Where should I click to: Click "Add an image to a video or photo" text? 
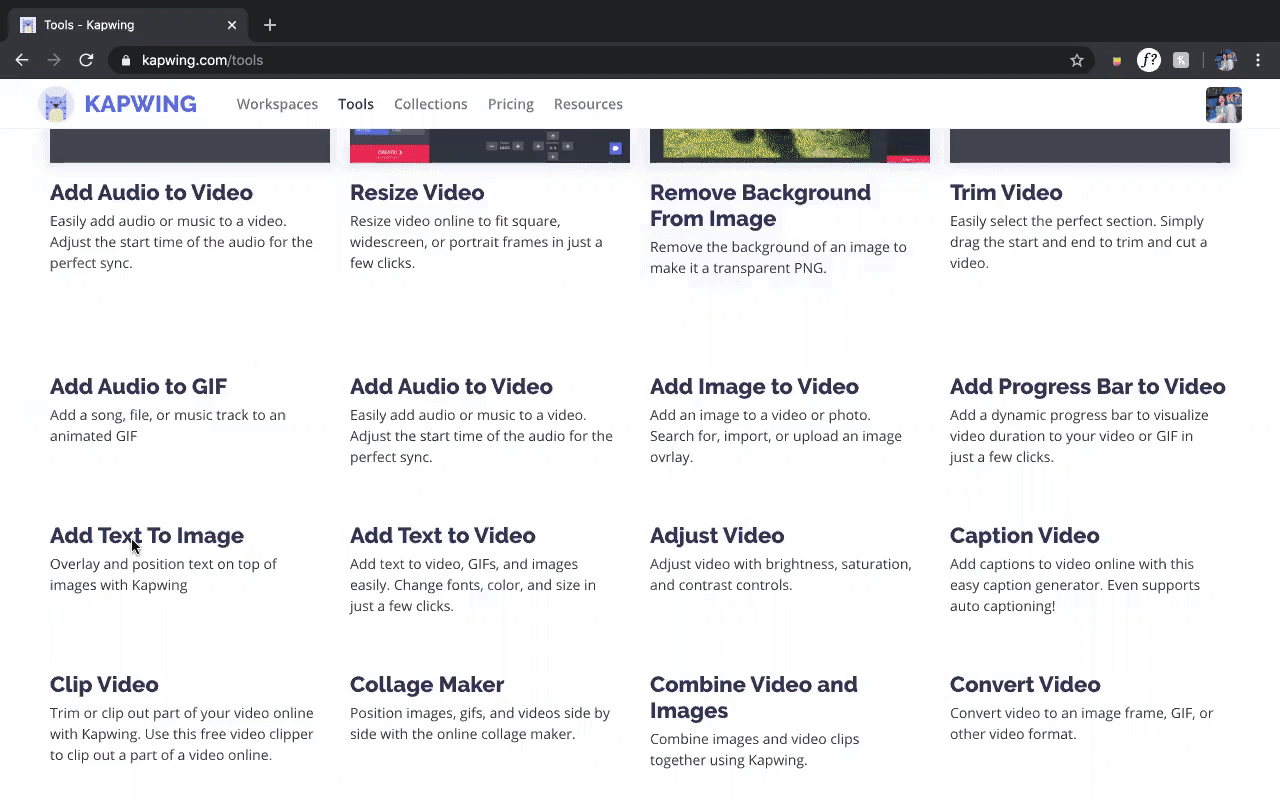click(776, 436)
